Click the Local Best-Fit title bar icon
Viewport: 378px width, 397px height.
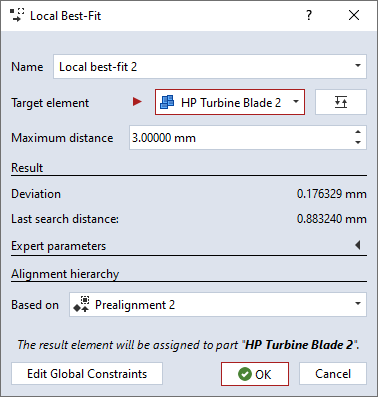pos(17,16)
